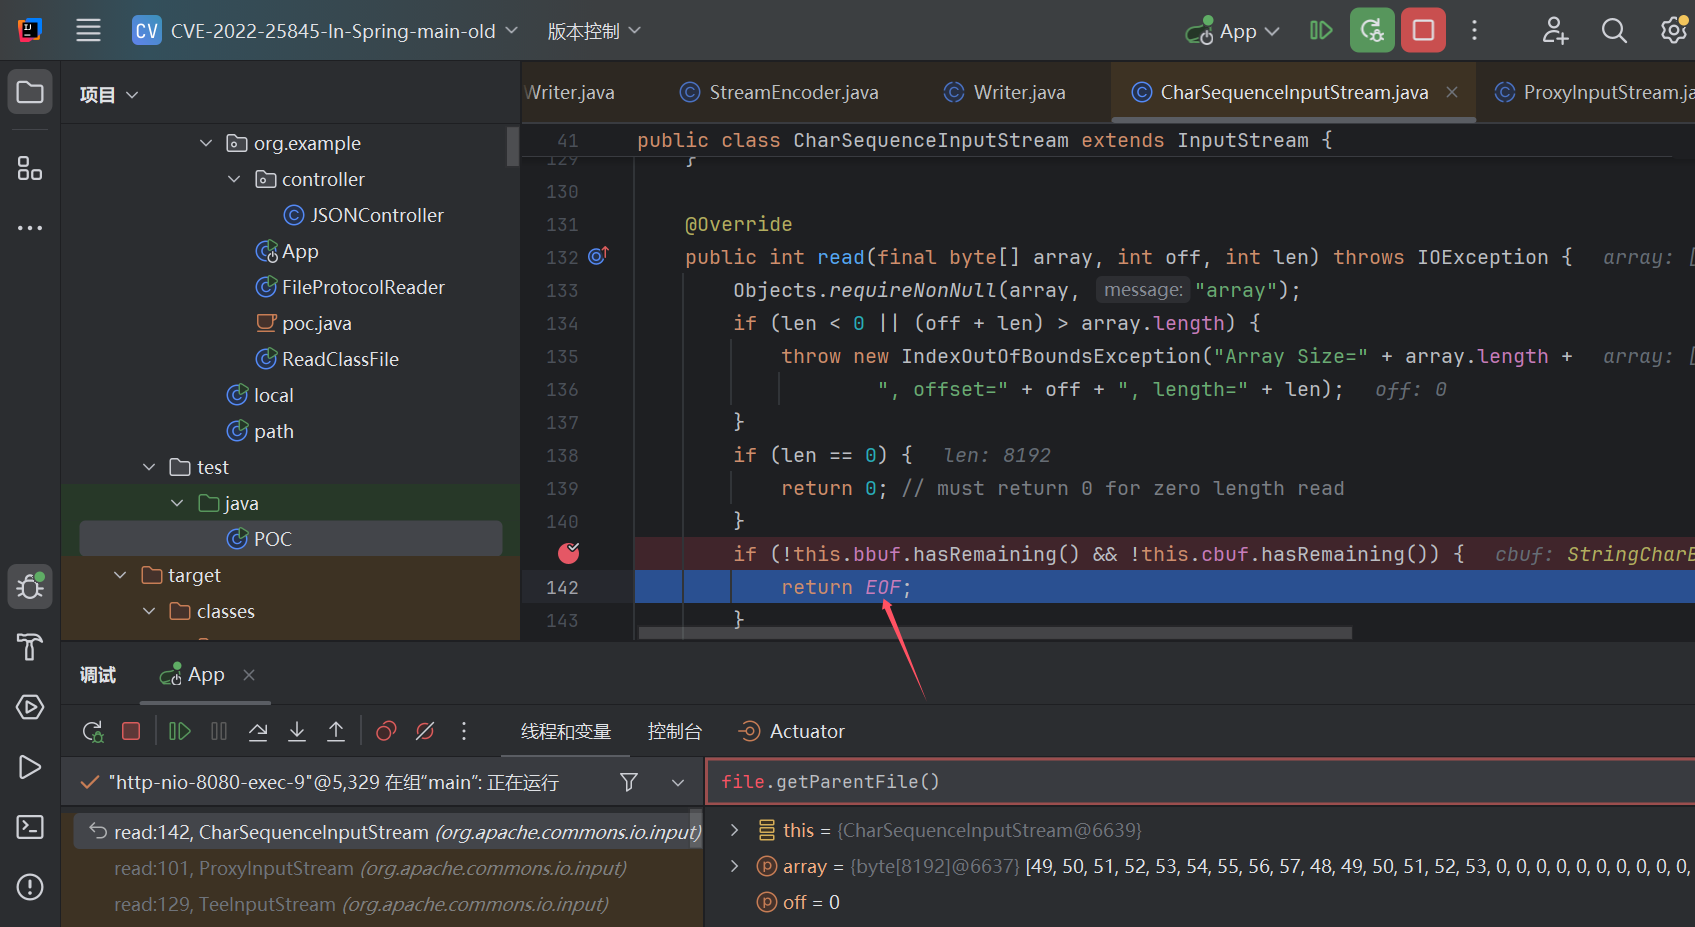Step into in debug toolbar
1695x927 pixels.
click(297, 731)
